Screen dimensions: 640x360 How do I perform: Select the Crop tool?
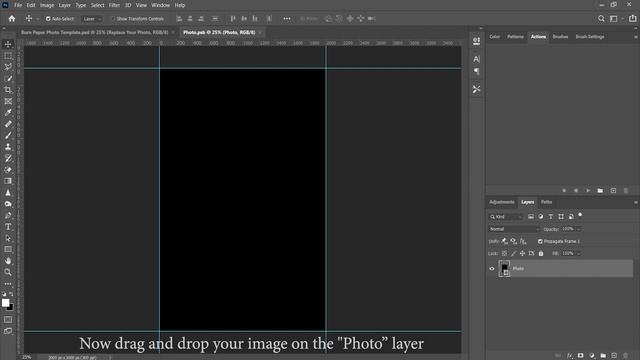(8, 90)
